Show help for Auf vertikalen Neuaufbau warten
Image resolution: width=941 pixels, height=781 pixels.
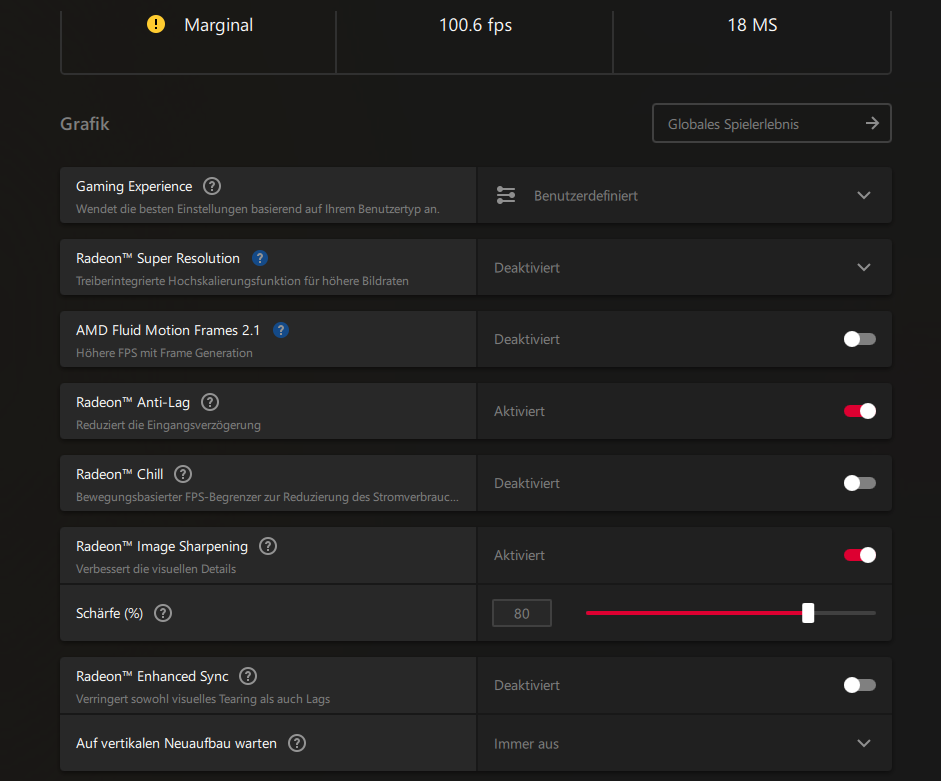297,743
